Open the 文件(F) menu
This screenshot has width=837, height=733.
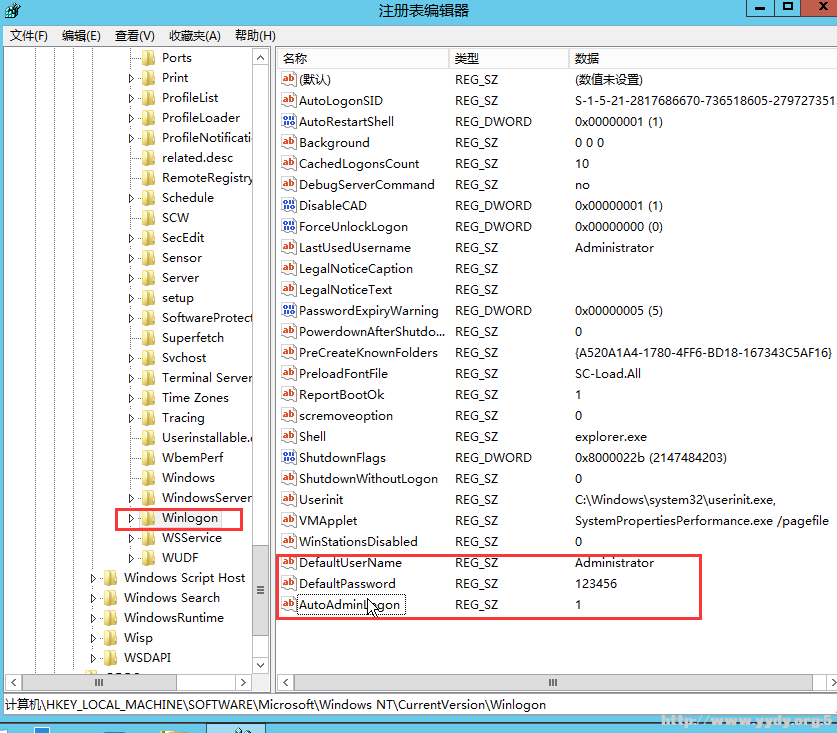[29, 36]
